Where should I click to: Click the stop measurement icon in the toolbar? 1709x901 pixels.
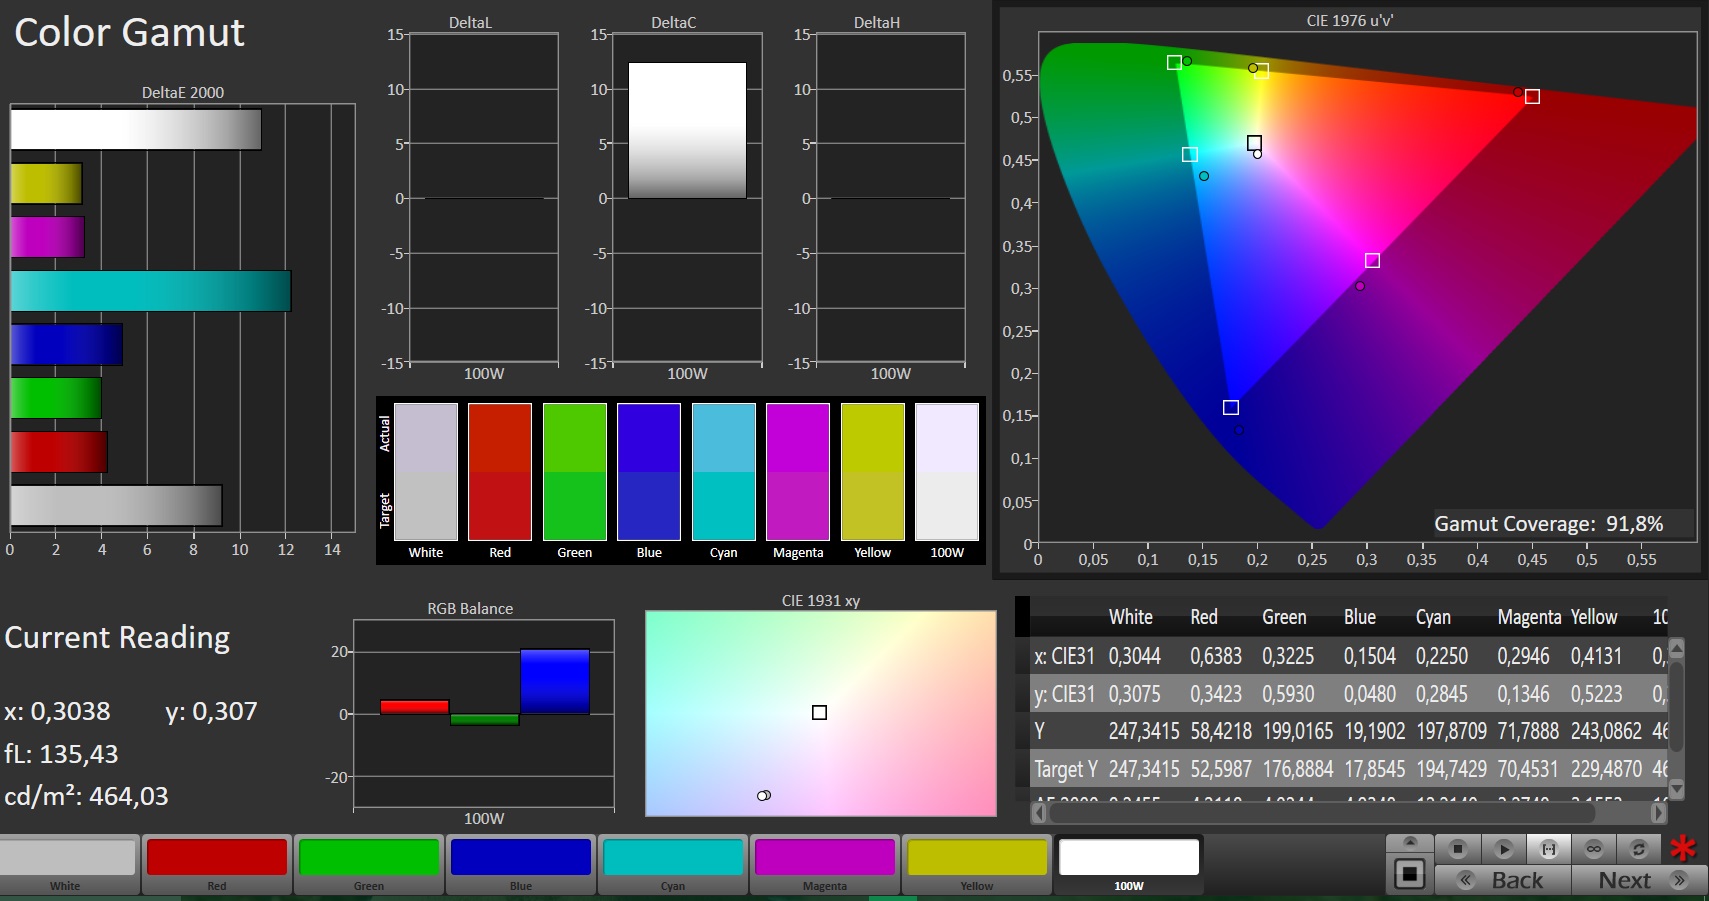click(1458, 849)
